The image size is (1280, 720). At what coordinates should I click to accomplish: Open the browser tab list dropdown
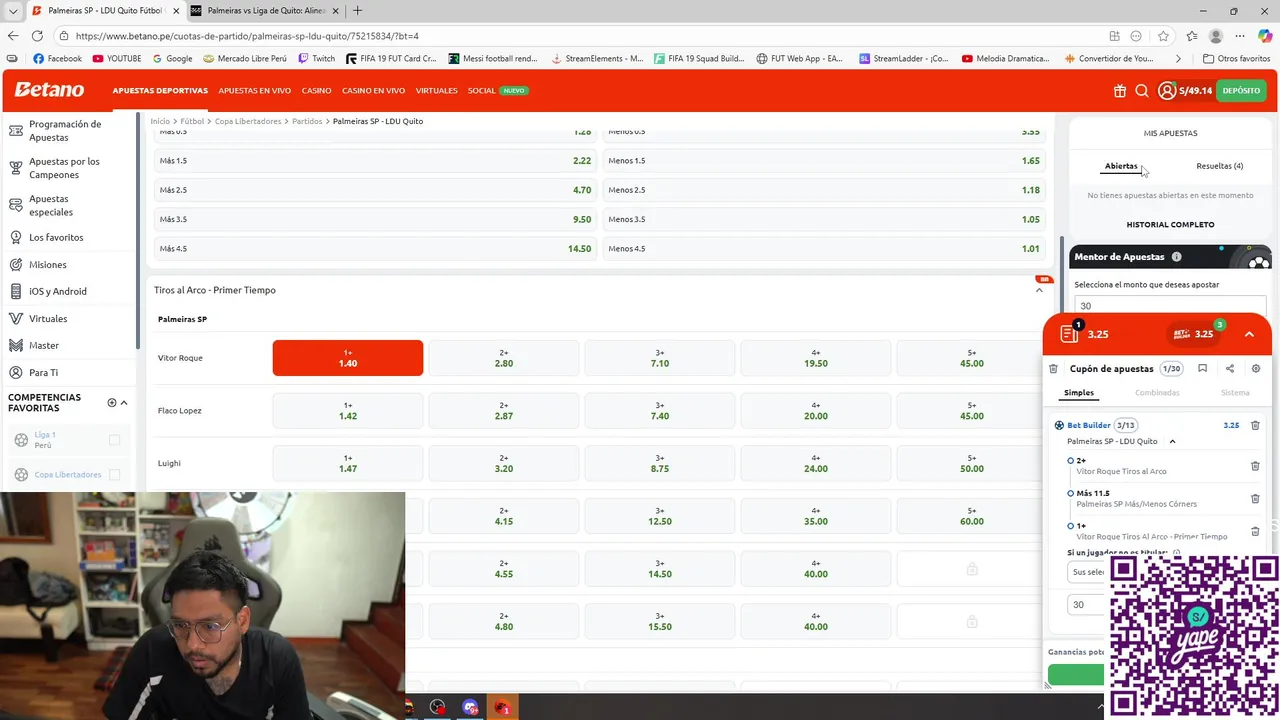click(13, 11)
